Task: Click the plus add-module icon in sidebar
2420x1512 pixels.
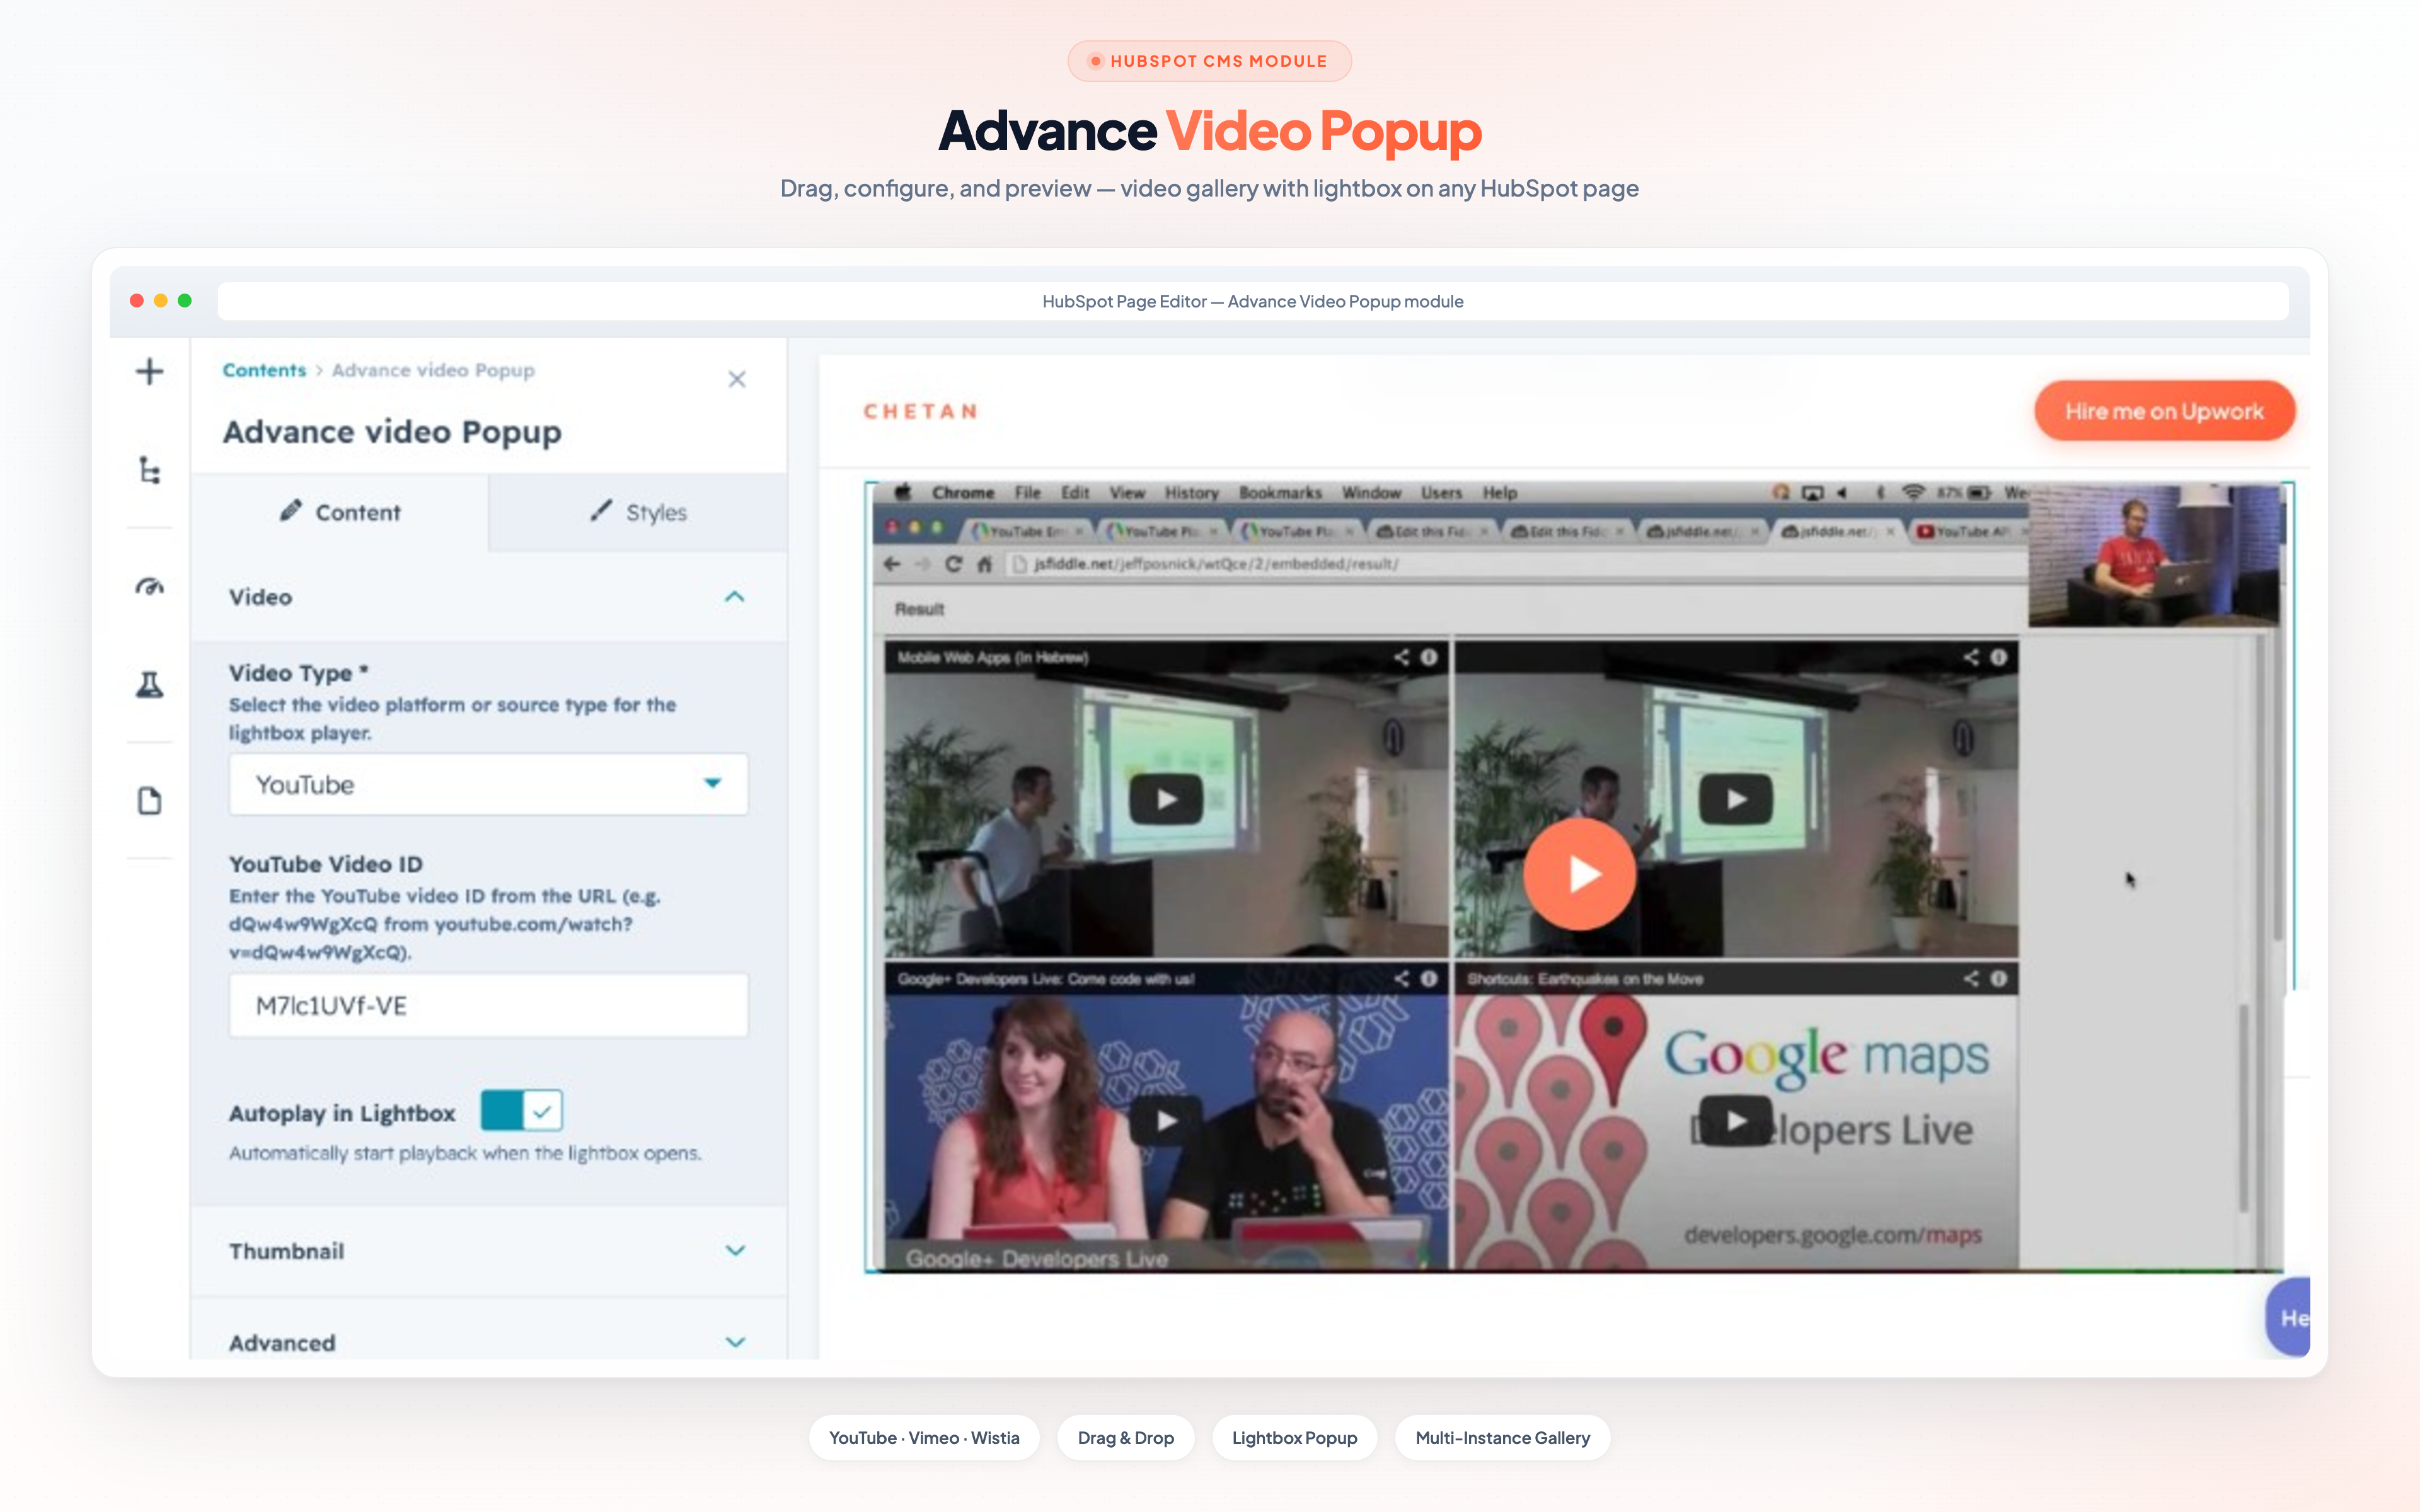Action: click(x=149, y=372)
